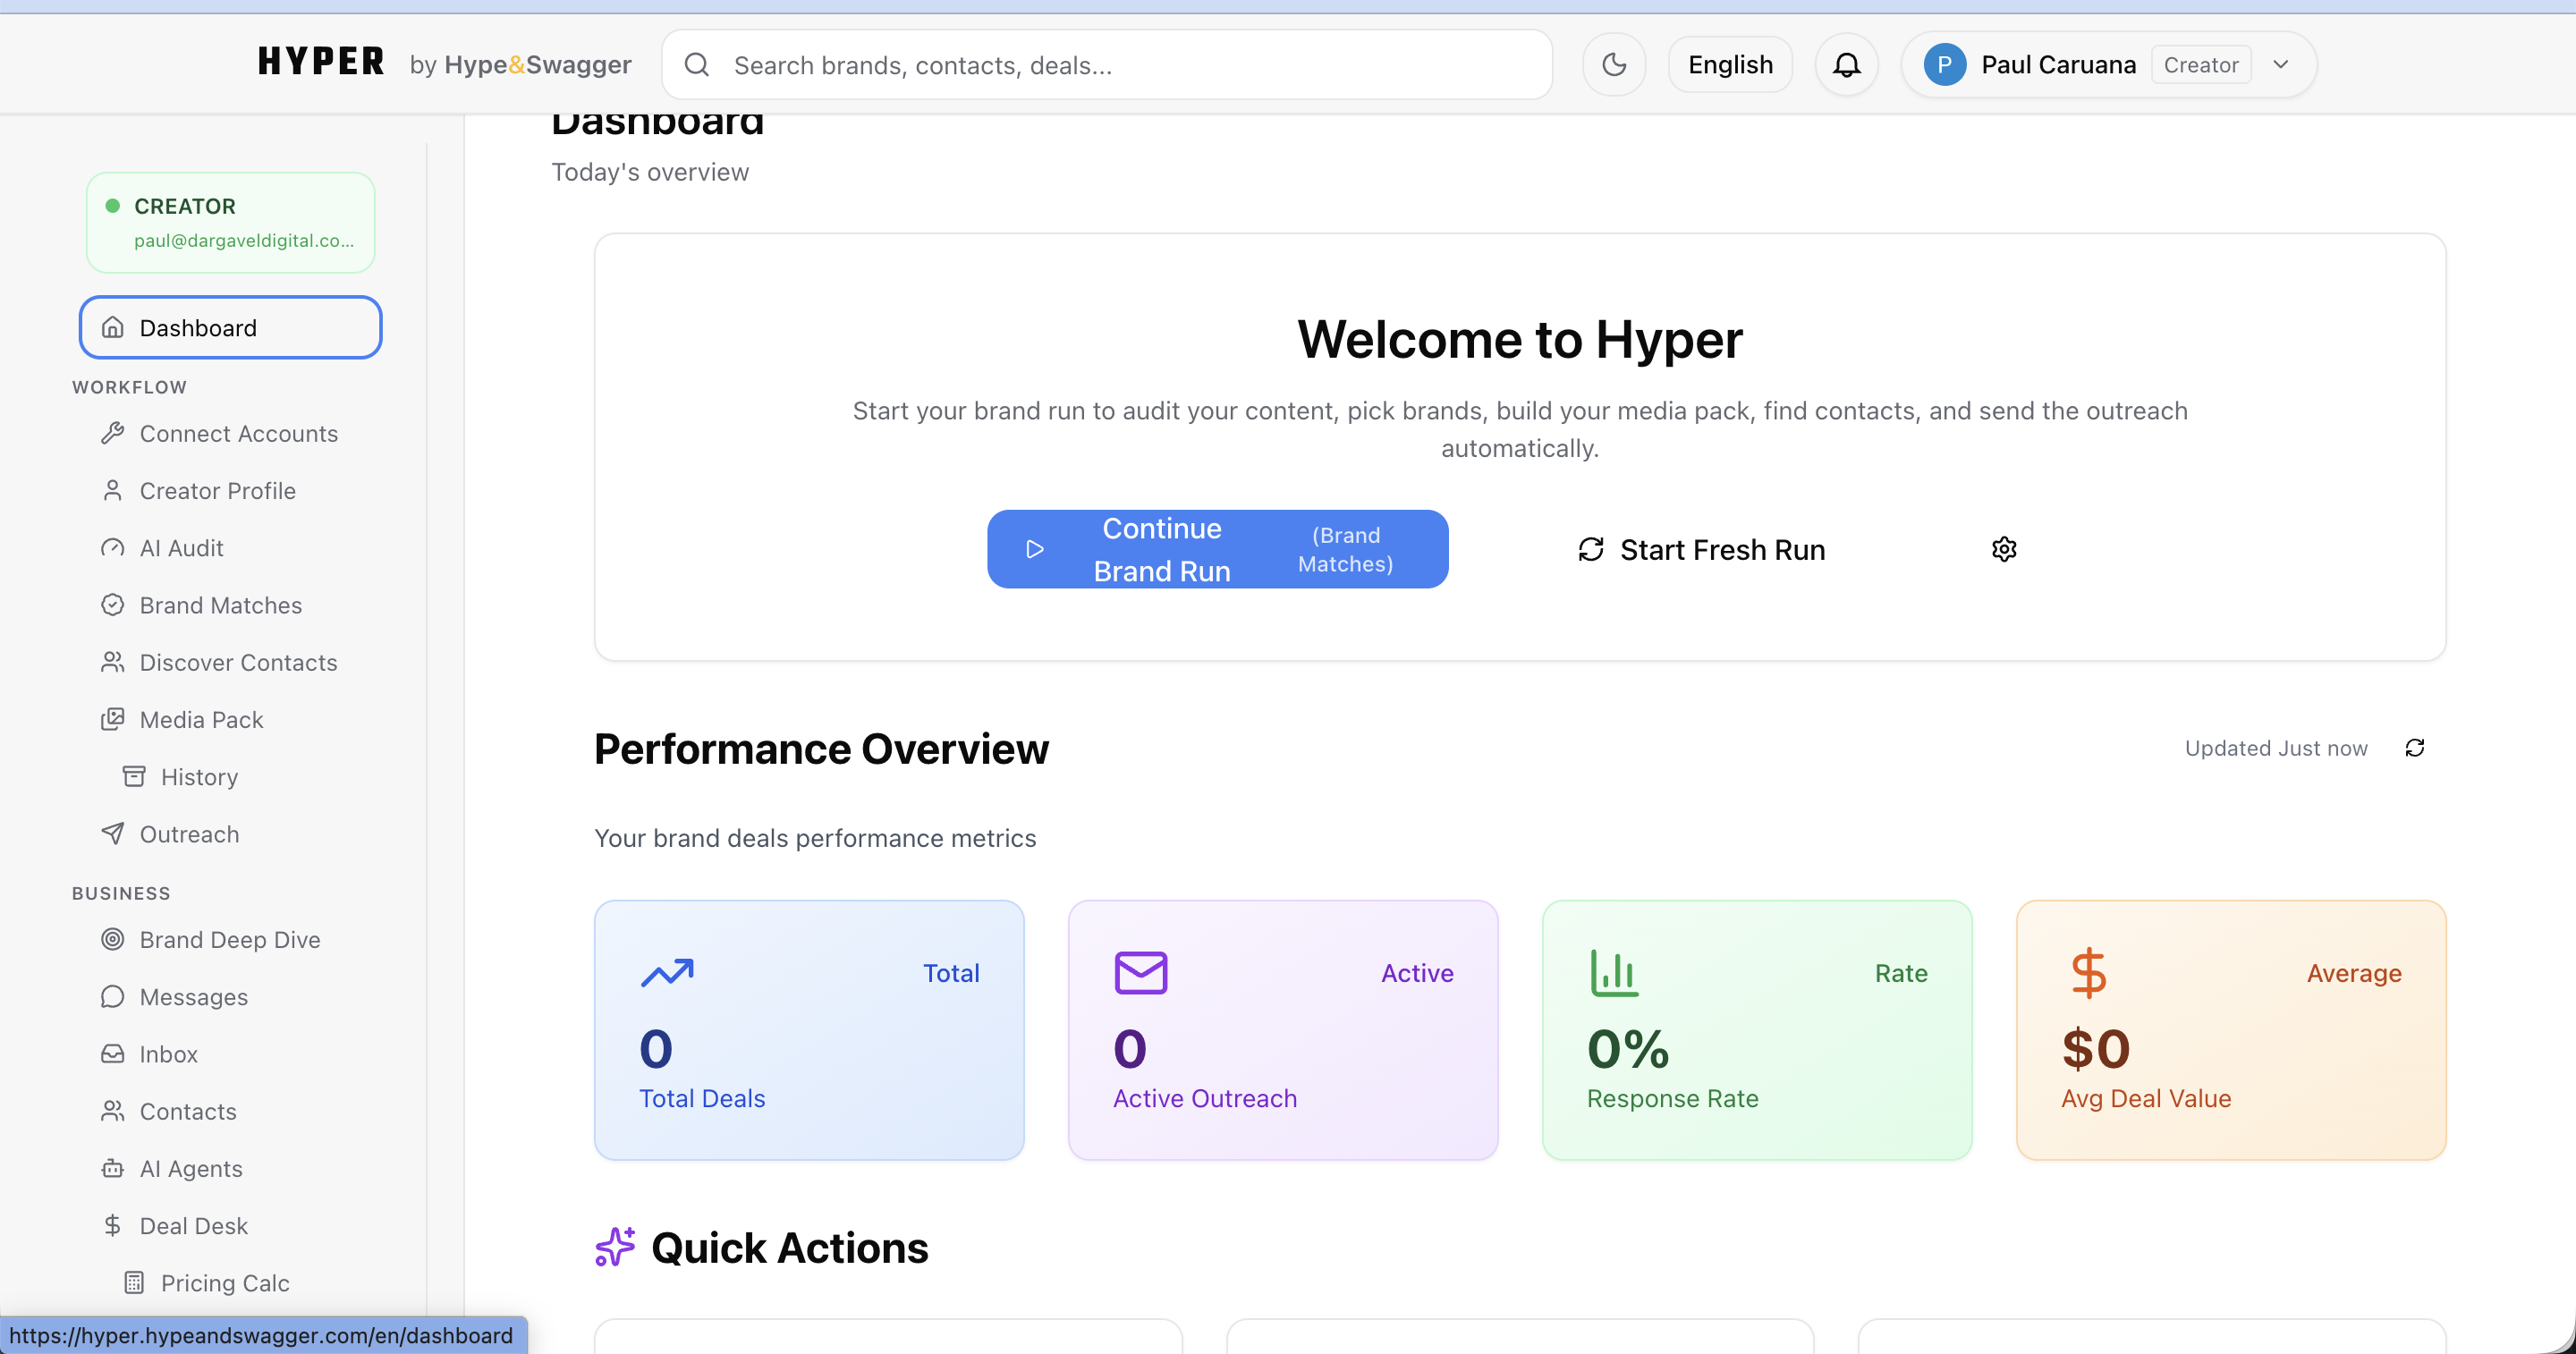The height and width of the screenshot is (1354, 2576).
Task: Open Brand Matches from the sidebar
Action: pyautogui.click(x=220, y=605)
